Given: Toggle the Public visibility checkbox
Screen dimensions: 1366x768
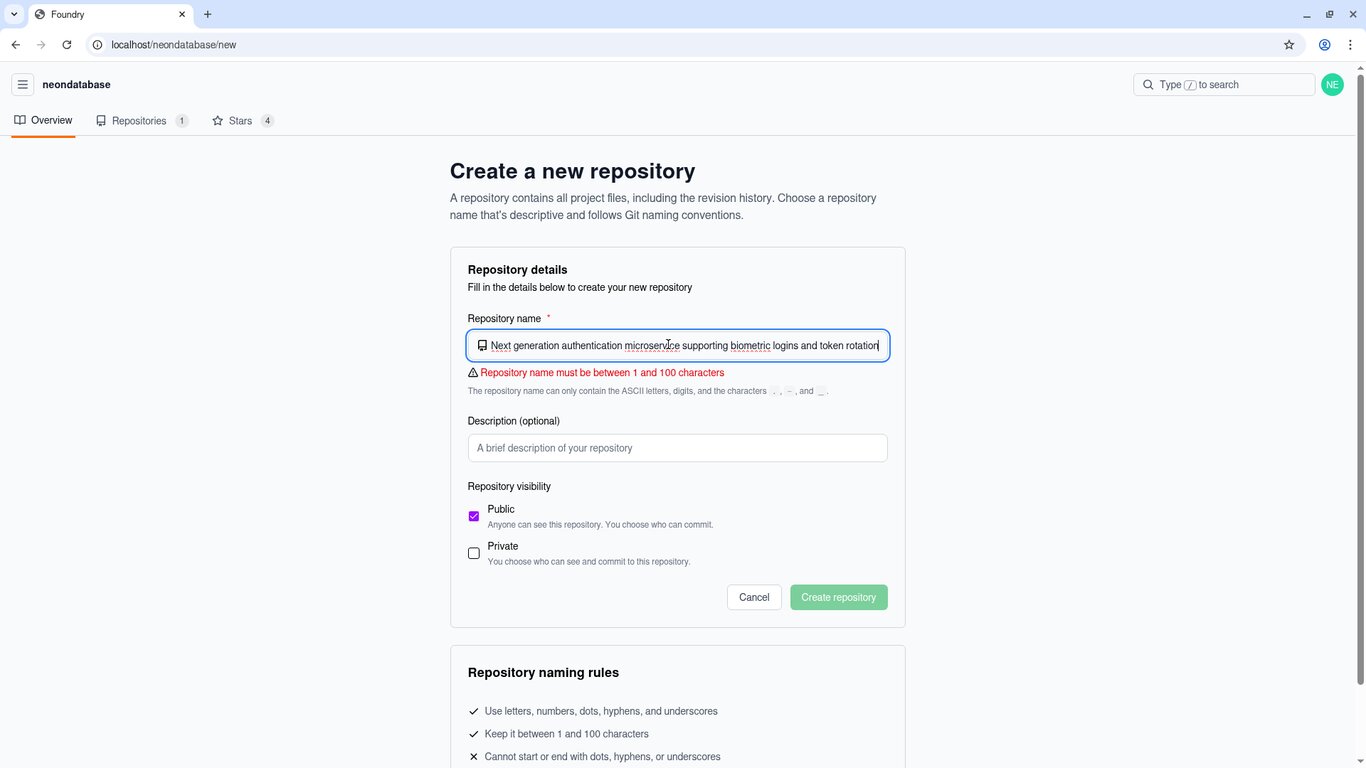Looking at the screenshot, I should pyautogui.click(x=474, y=516).
